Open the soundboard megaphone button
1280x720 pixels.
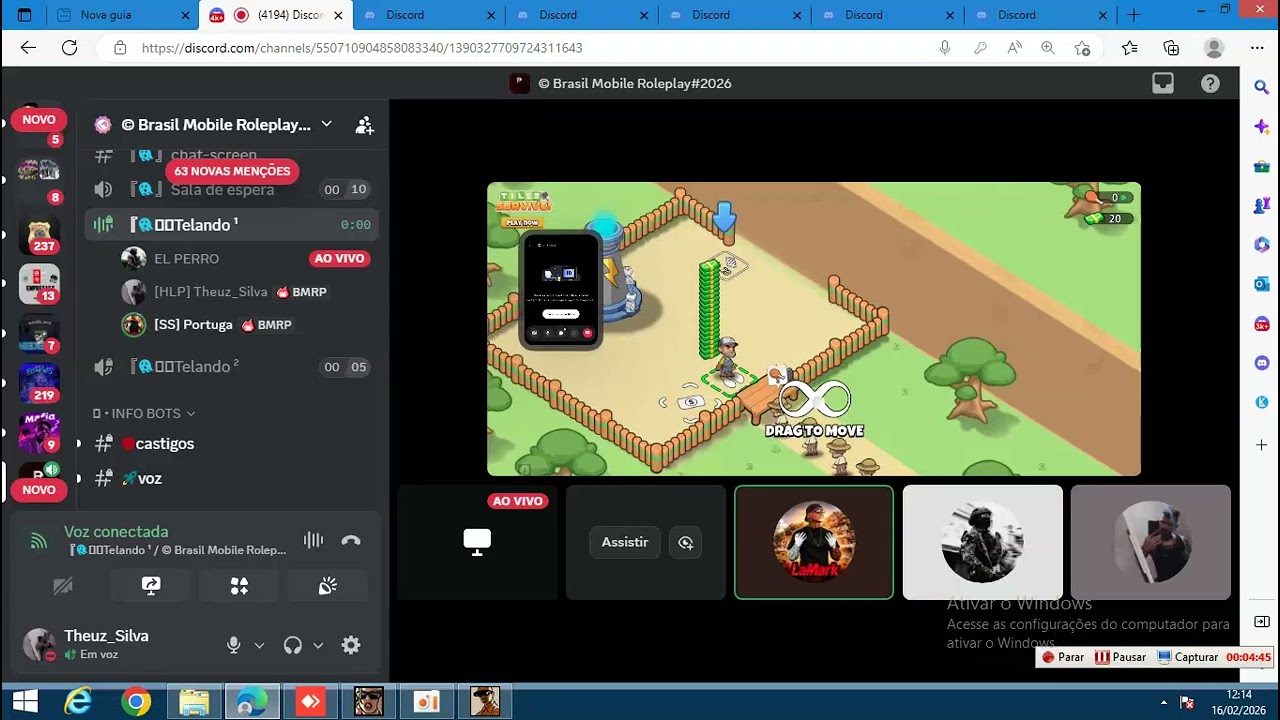point(327,586)
